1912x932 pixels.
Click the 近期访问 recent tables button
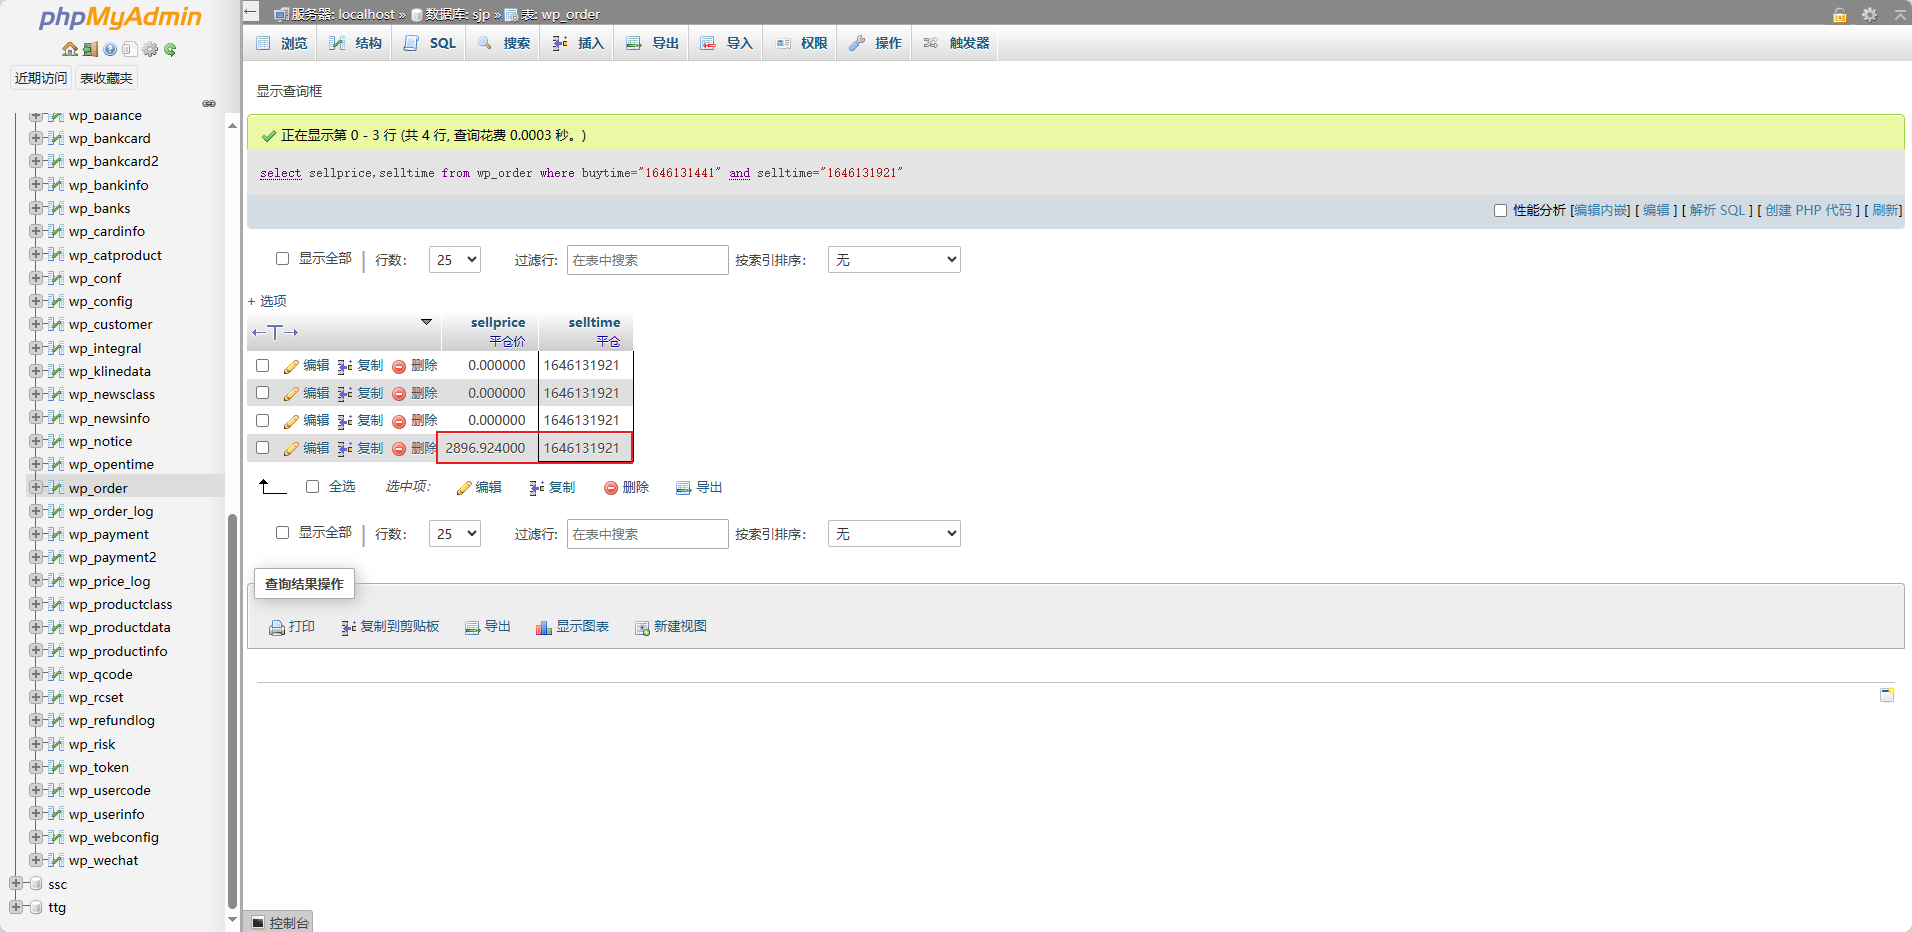(41, 78)
